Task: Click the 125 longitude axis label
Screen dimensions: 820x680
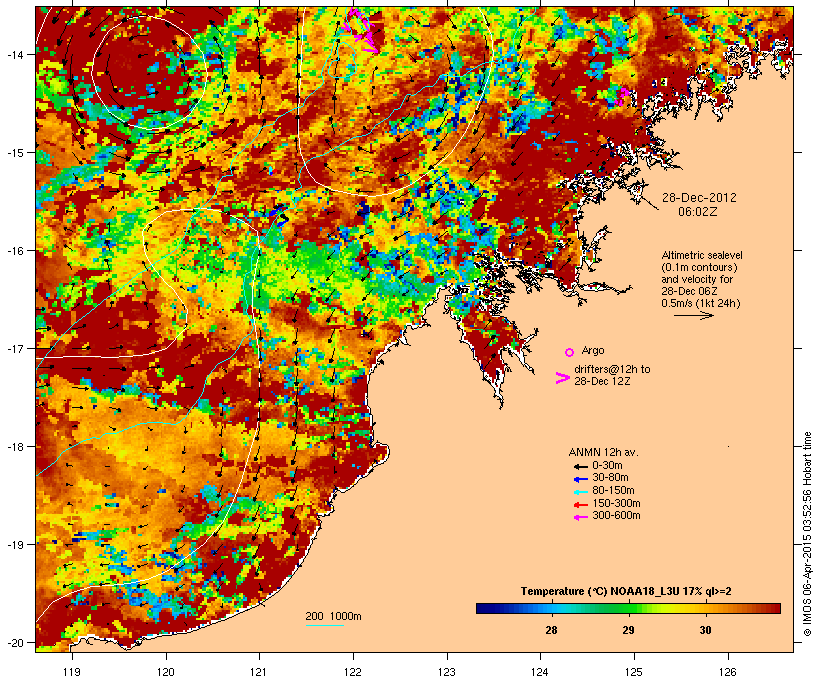Action: pyautogui.click(x=634, y=672)
